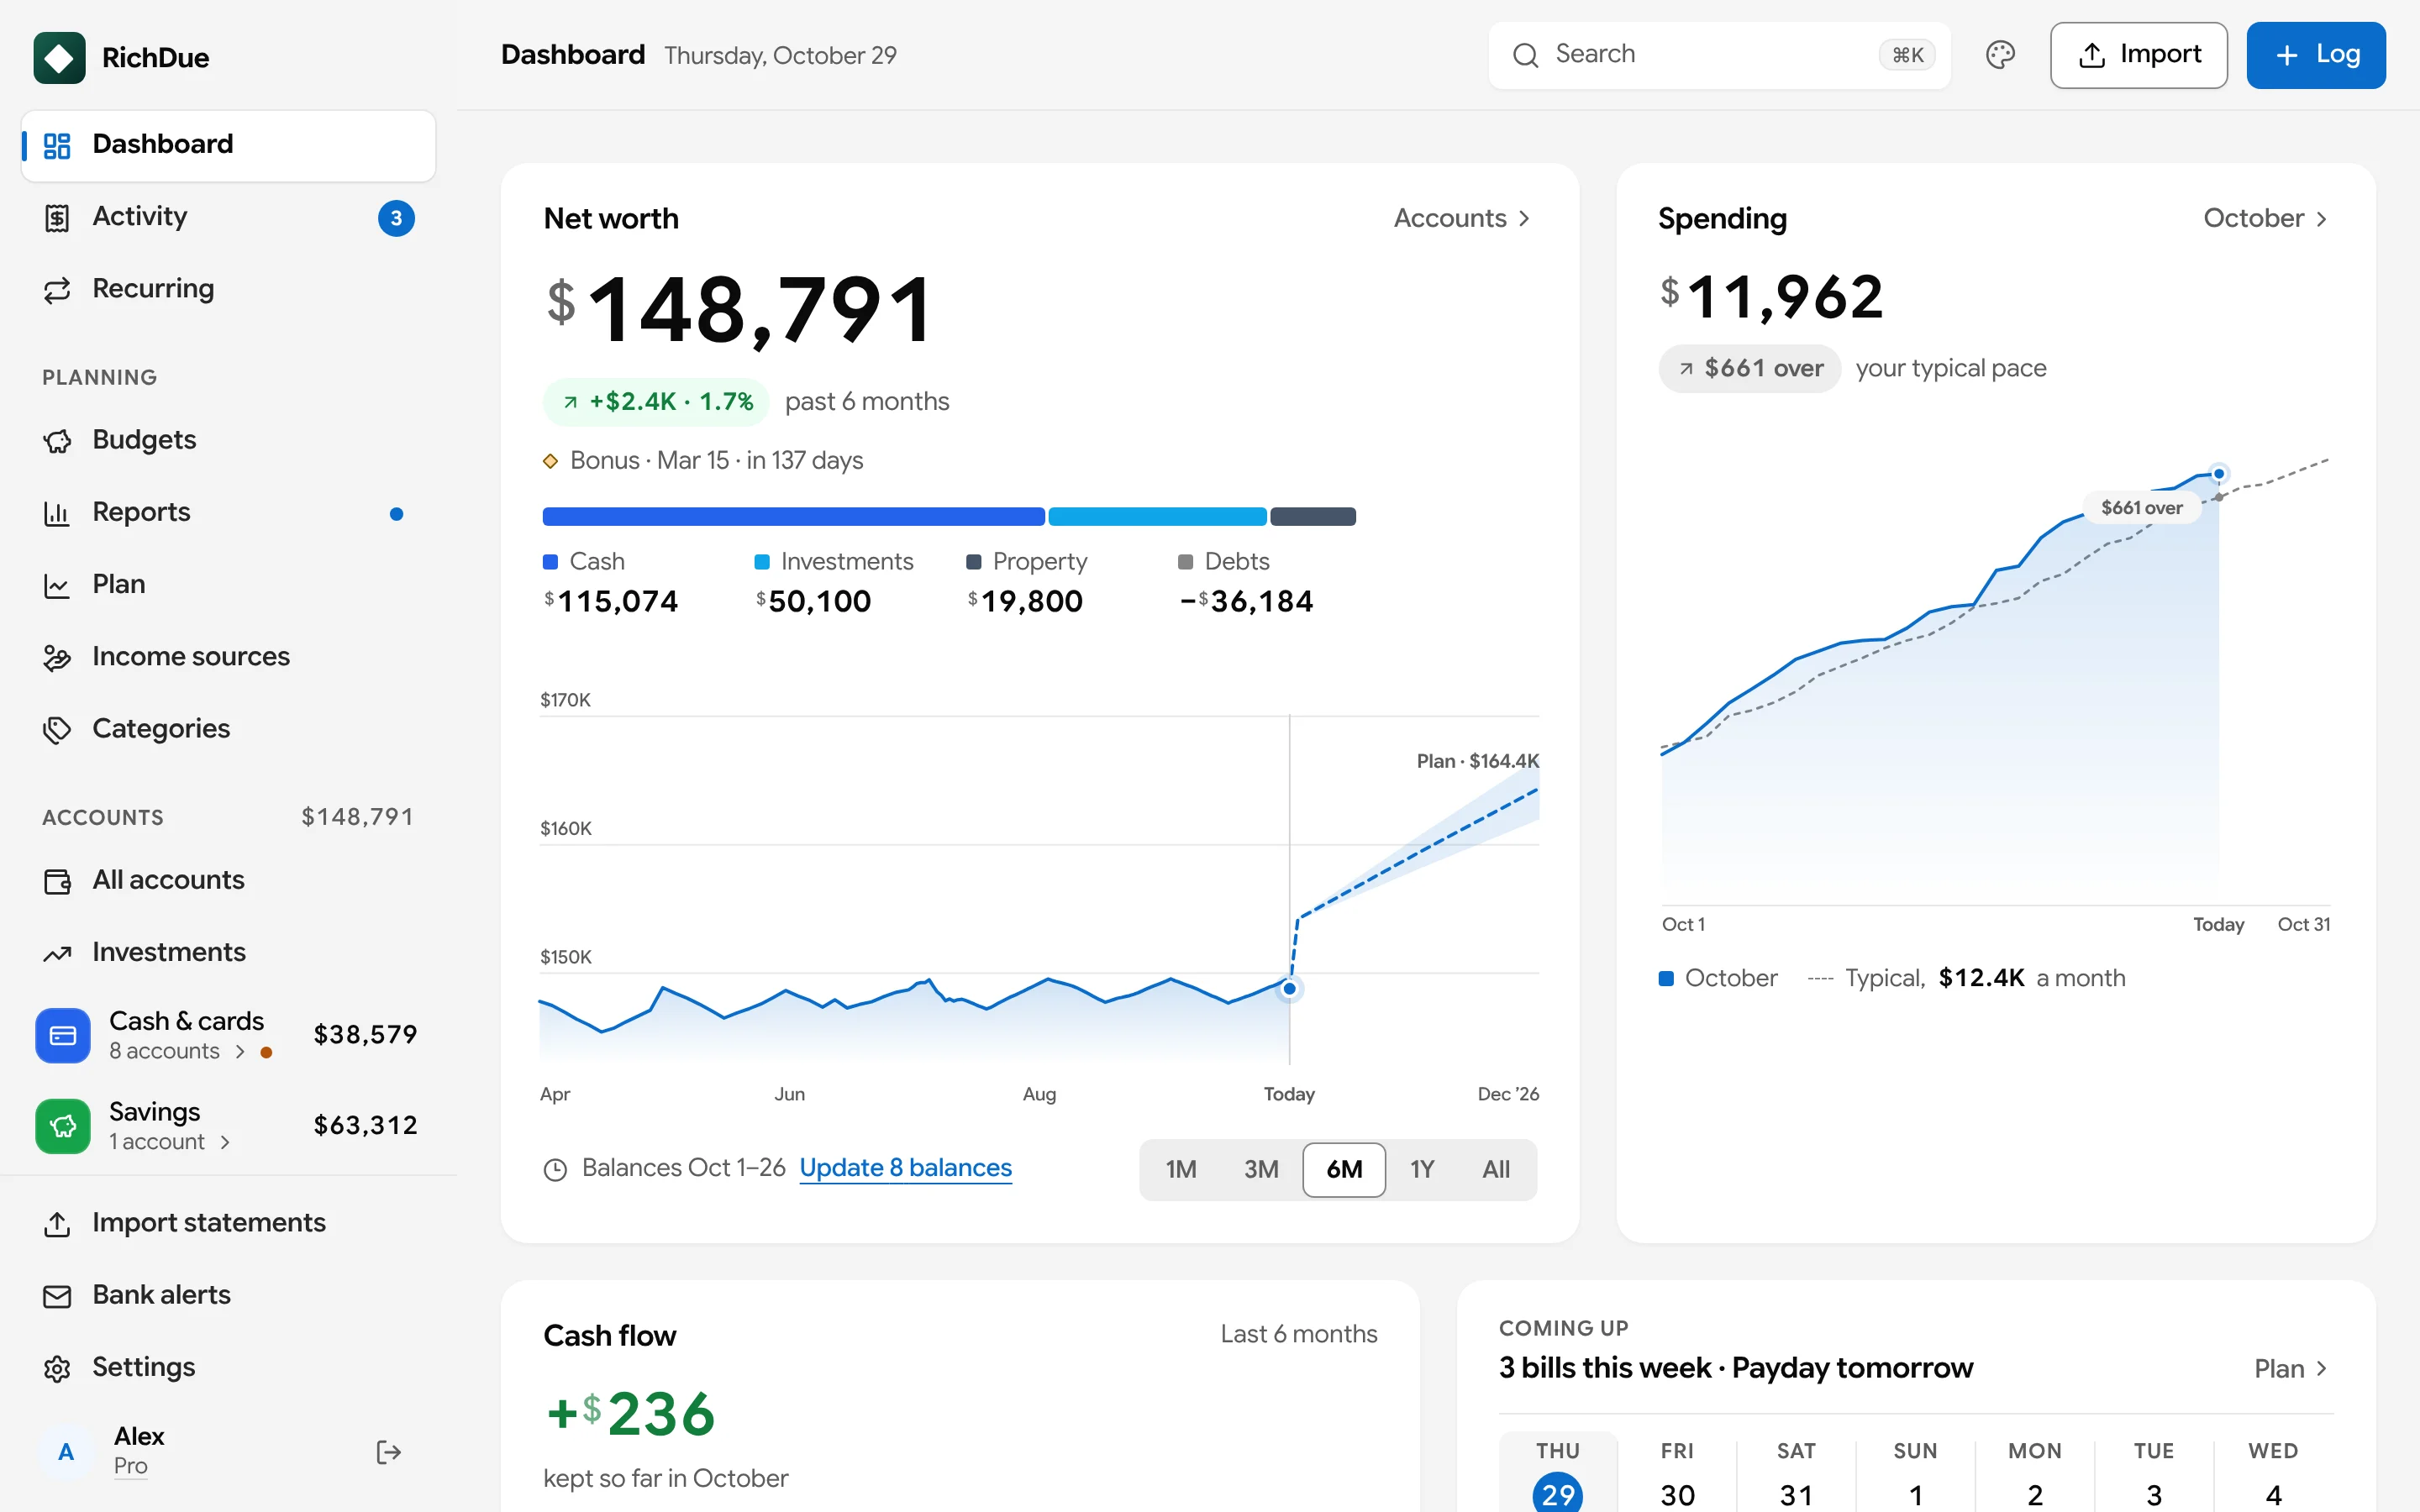Select the 1Y chart range
2420x1512 pixels.
(1422, 1169)
